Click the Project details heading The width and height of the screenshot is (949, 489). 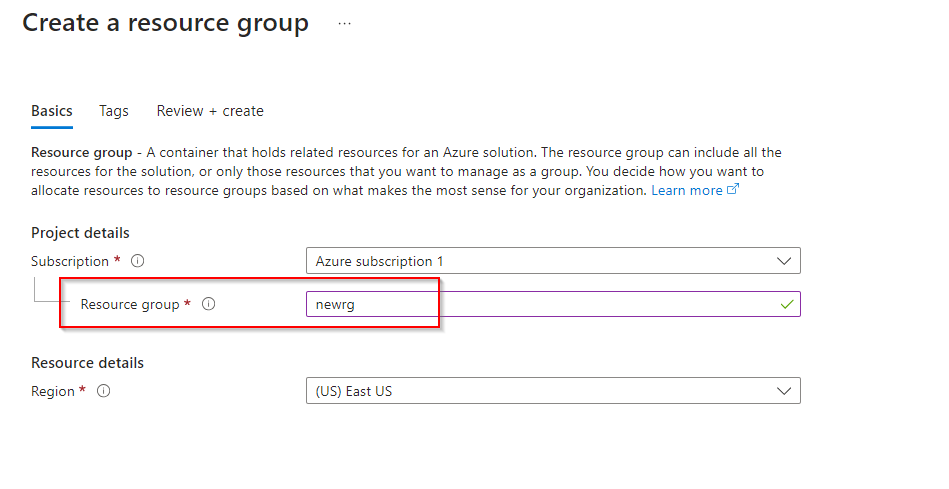click(x=81, y=233)
